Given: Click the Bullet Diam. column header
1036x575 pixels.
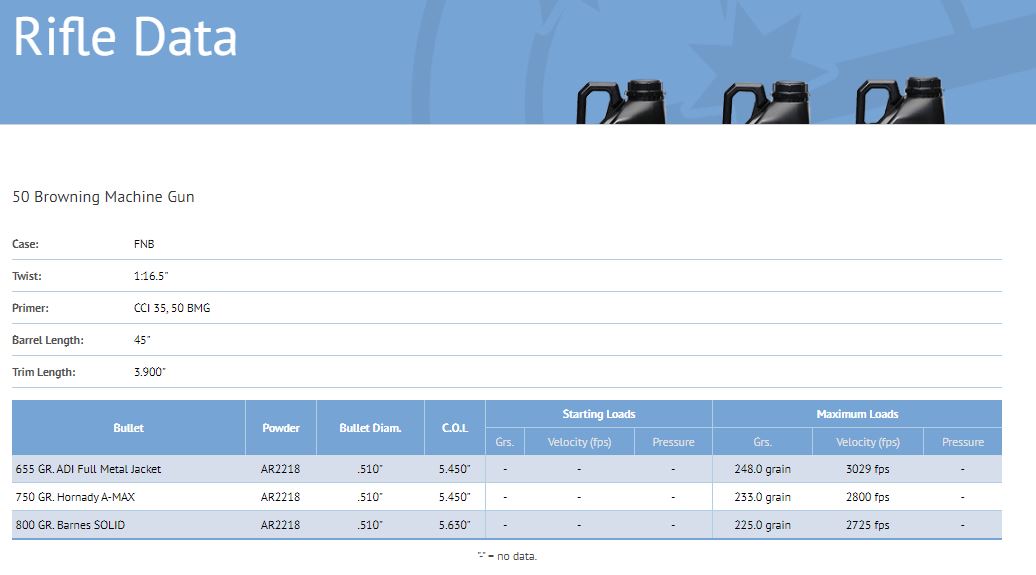Looking at the screenshot, I should click(x=370, y=428).
